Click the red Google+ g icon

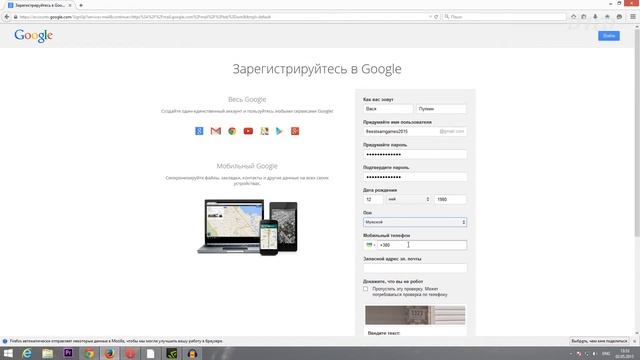point(295,131)
